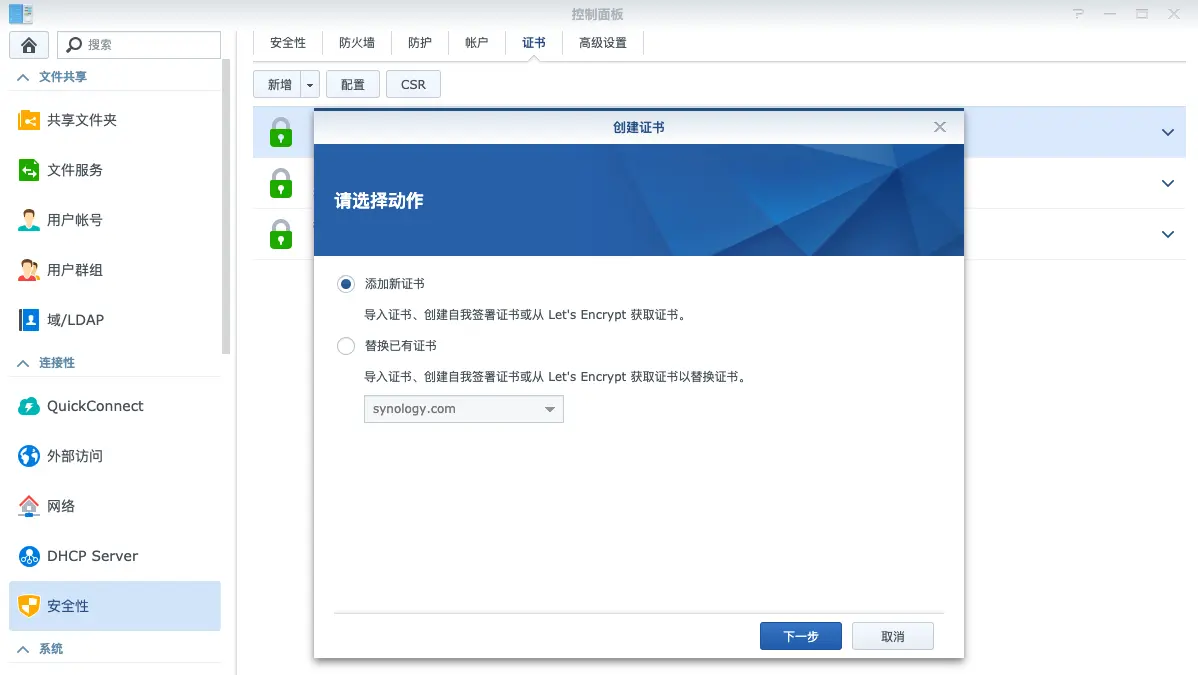Go to Control Panel home icon
The image size is (1198, 675).
pyautogui.click(x=29, y=45)
